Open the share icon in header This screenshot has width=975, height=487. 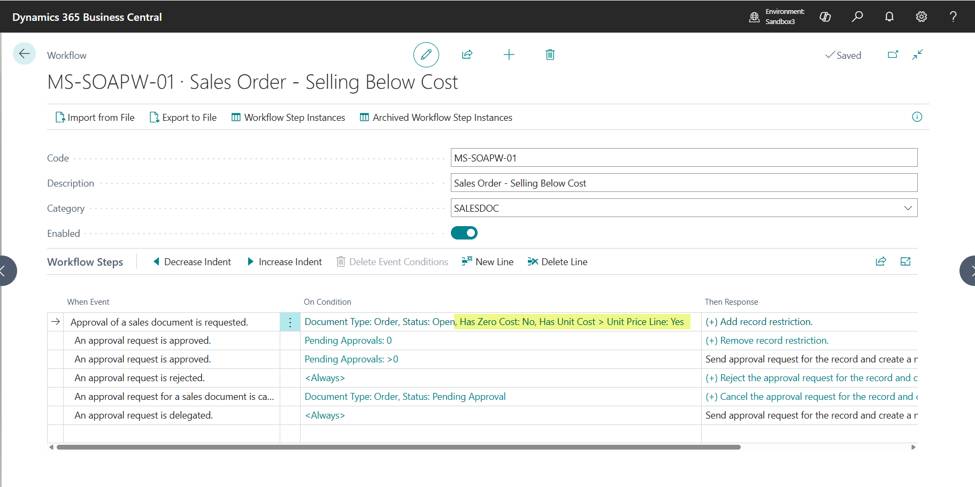click(x=467, y=55)
